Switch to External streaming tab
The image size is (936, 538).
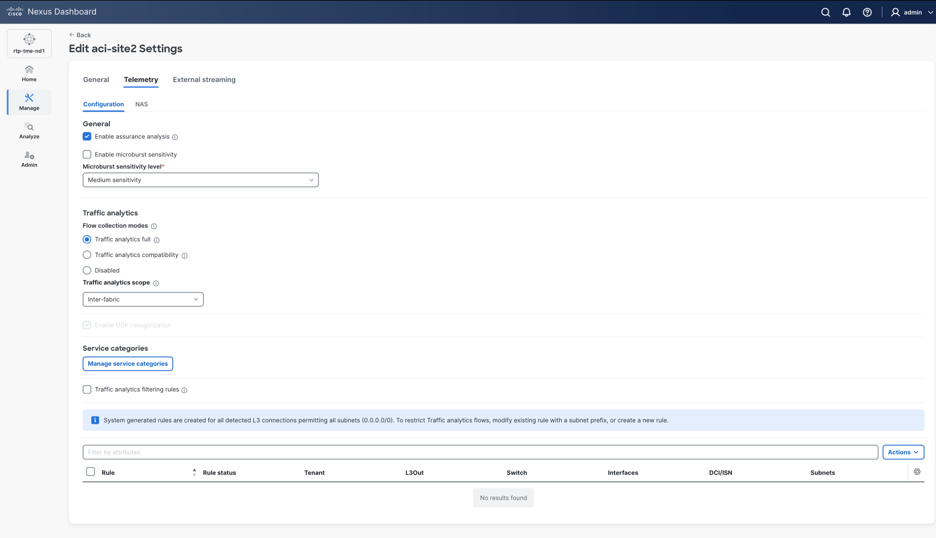coord(204,79)
